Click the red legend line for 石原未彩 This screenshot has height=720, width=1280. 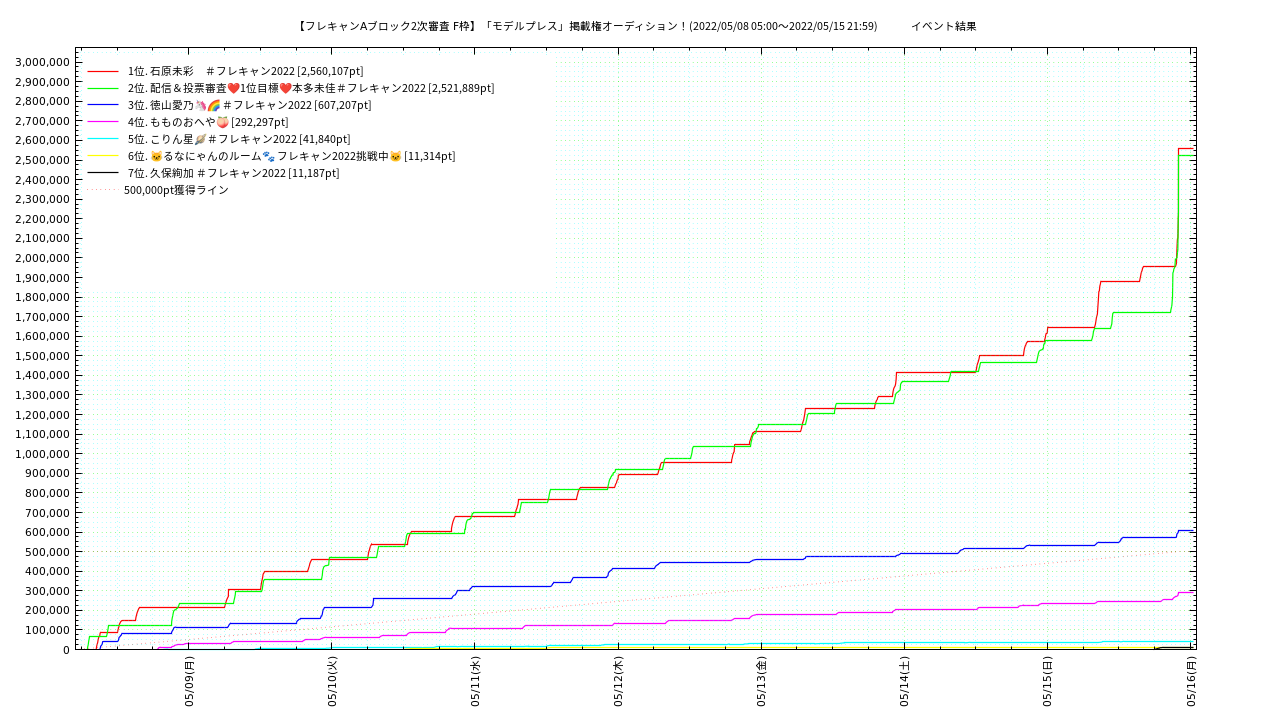pyautogui.click(x=103, y=71)
